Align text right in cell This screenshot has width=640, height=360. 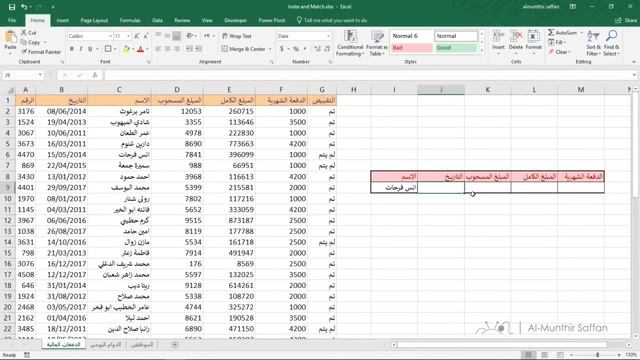coord(176,49)
